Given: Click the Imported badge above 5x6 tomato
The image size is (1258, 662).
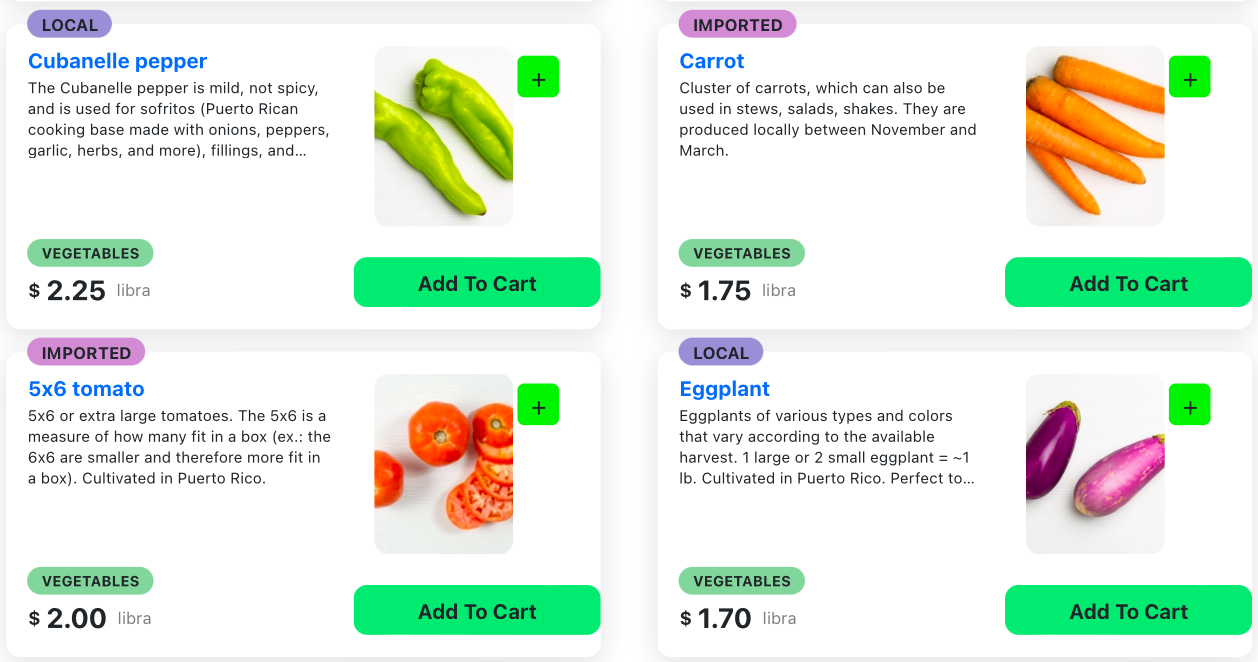Looking at the screenshot, I should 86,353.
